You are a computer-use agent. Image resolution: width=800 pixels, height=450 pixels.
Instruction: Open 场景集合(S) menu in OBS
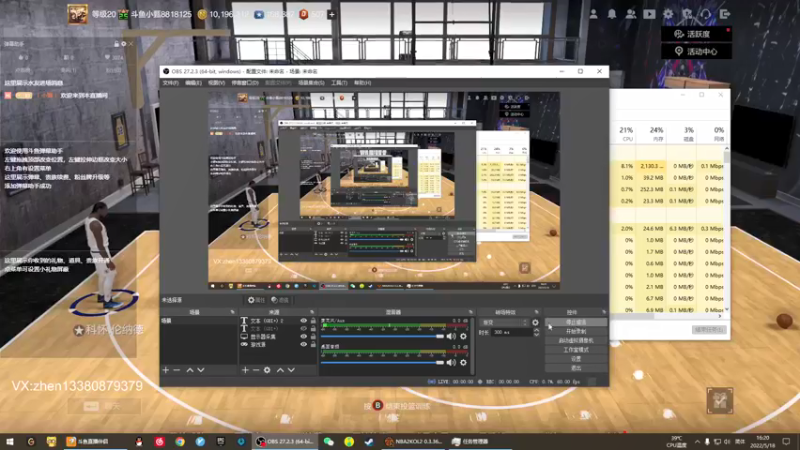tap(311, 83)
